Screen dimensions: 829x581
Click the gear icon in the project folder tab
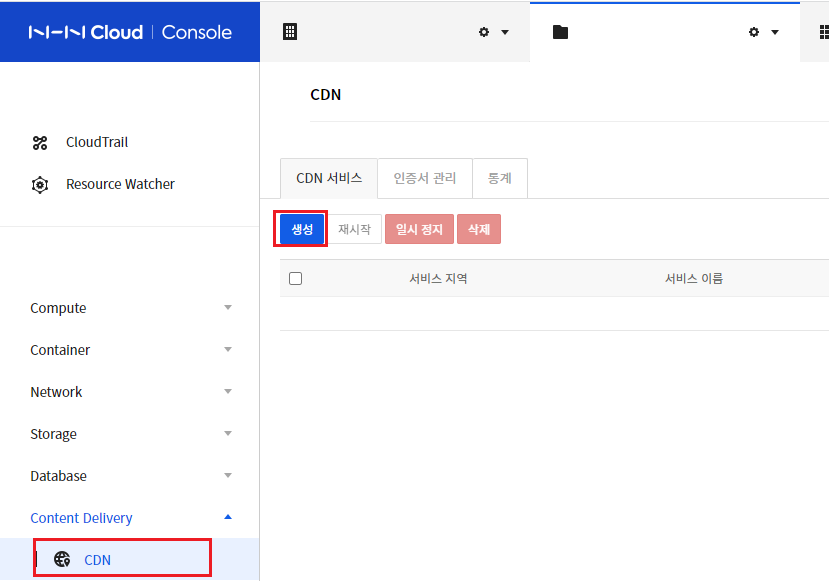(754, 32)
